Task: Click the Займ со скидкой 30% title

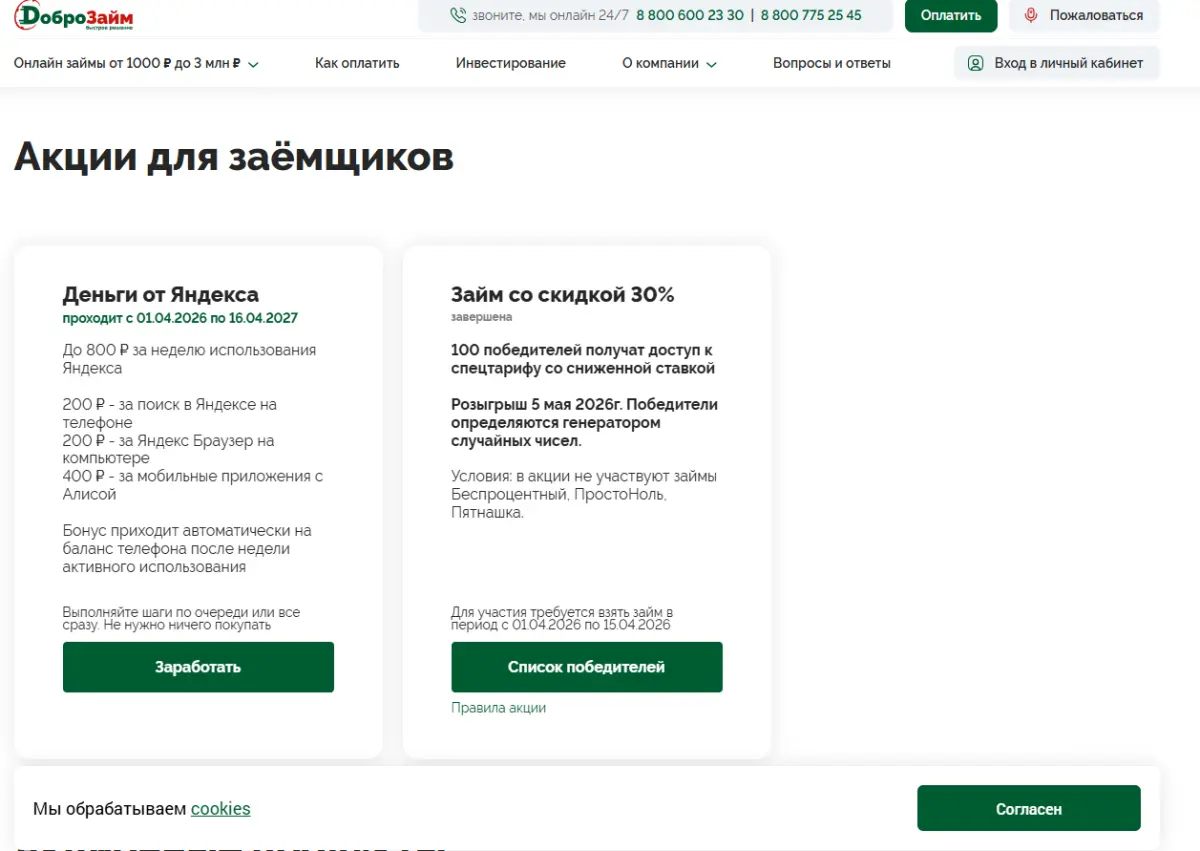Action: click(563, 295)
